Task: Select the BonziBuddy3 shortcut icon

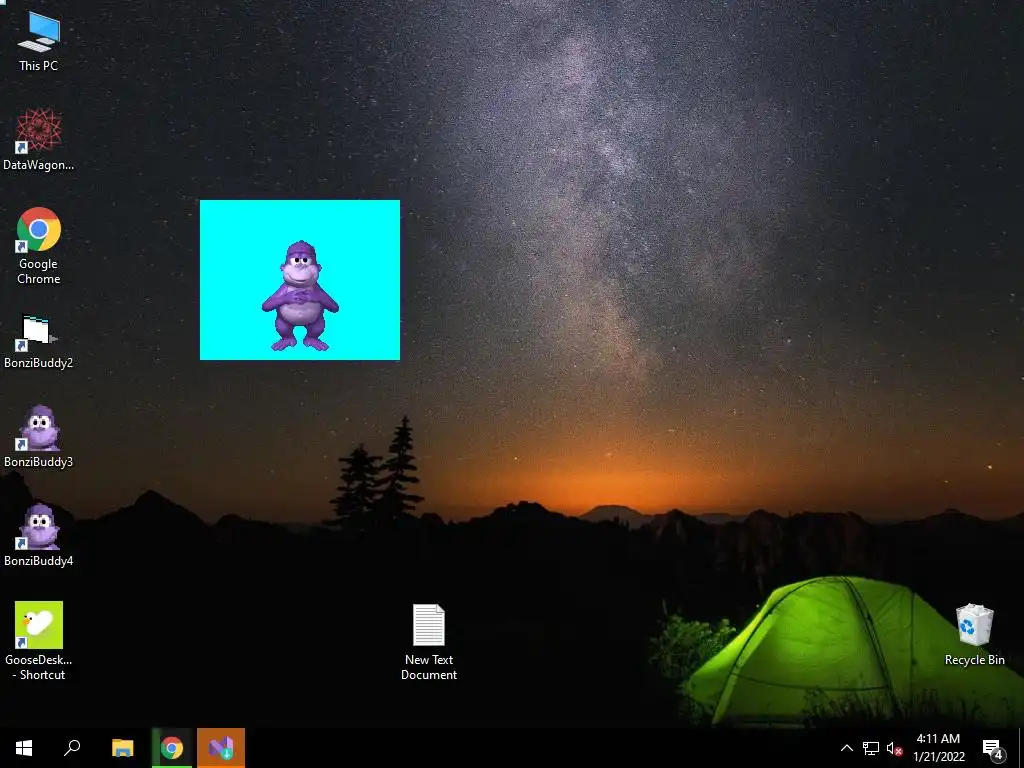Action: click(x=39, y=436)
